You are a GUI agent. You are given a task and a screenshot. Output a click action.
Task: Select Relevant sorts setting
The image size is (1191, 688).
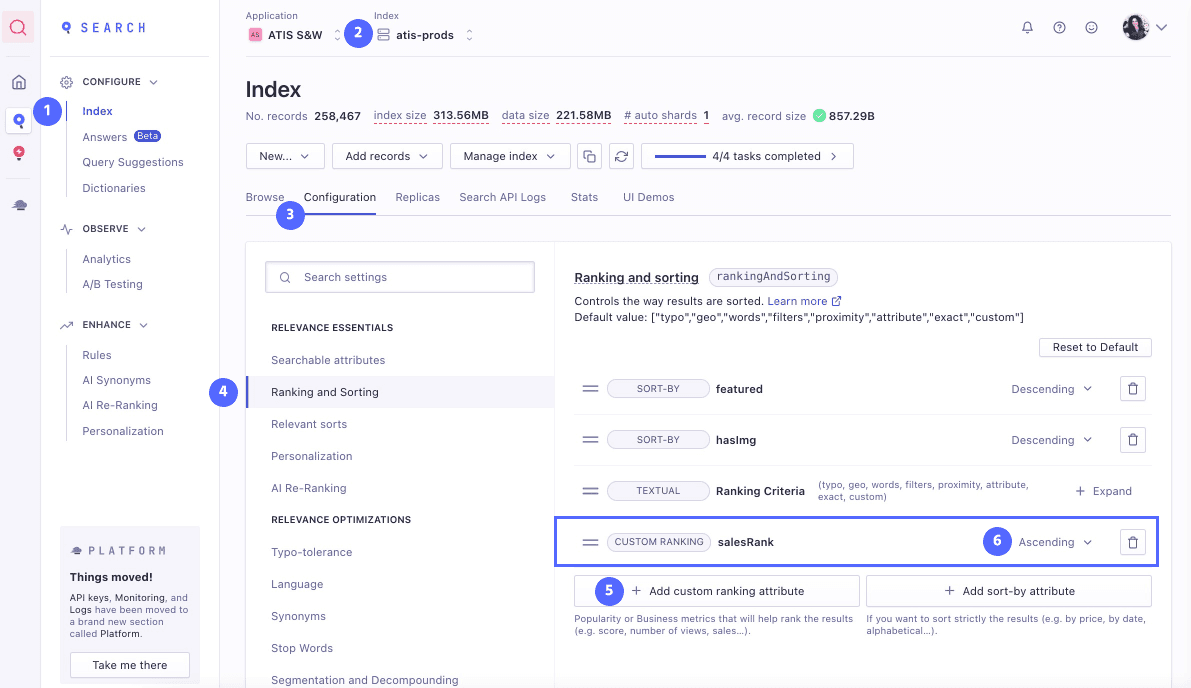(x=309, y=424)
